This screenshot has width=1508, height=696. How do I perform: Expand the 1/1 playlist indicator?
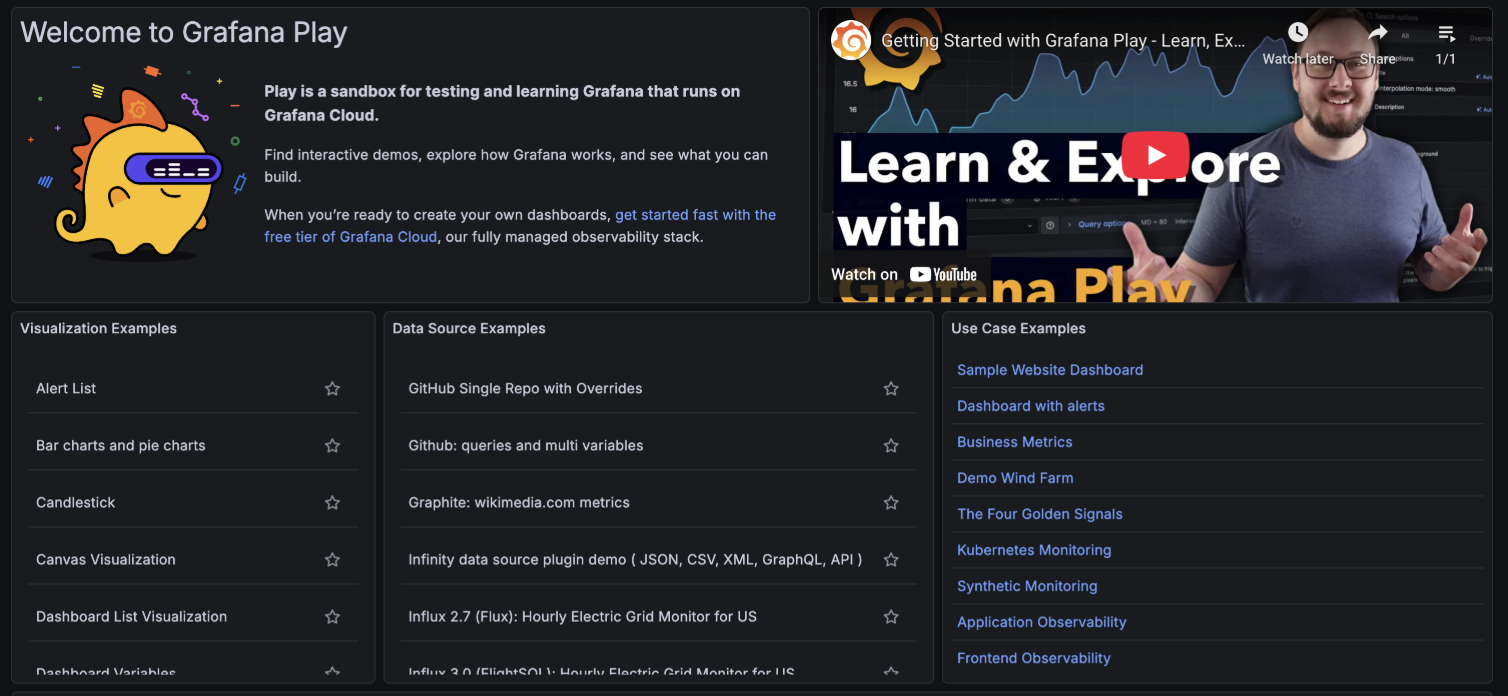coord(1446,58)
